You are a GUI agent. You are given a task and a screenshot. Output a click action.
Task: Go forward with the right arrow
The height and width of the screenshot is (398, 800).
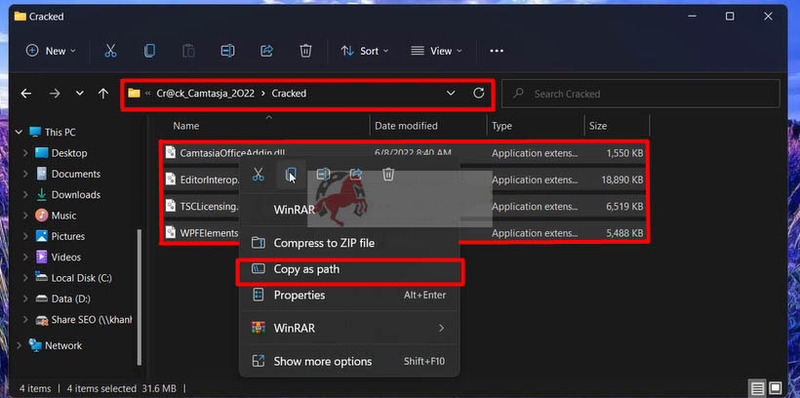pos(55,93)
